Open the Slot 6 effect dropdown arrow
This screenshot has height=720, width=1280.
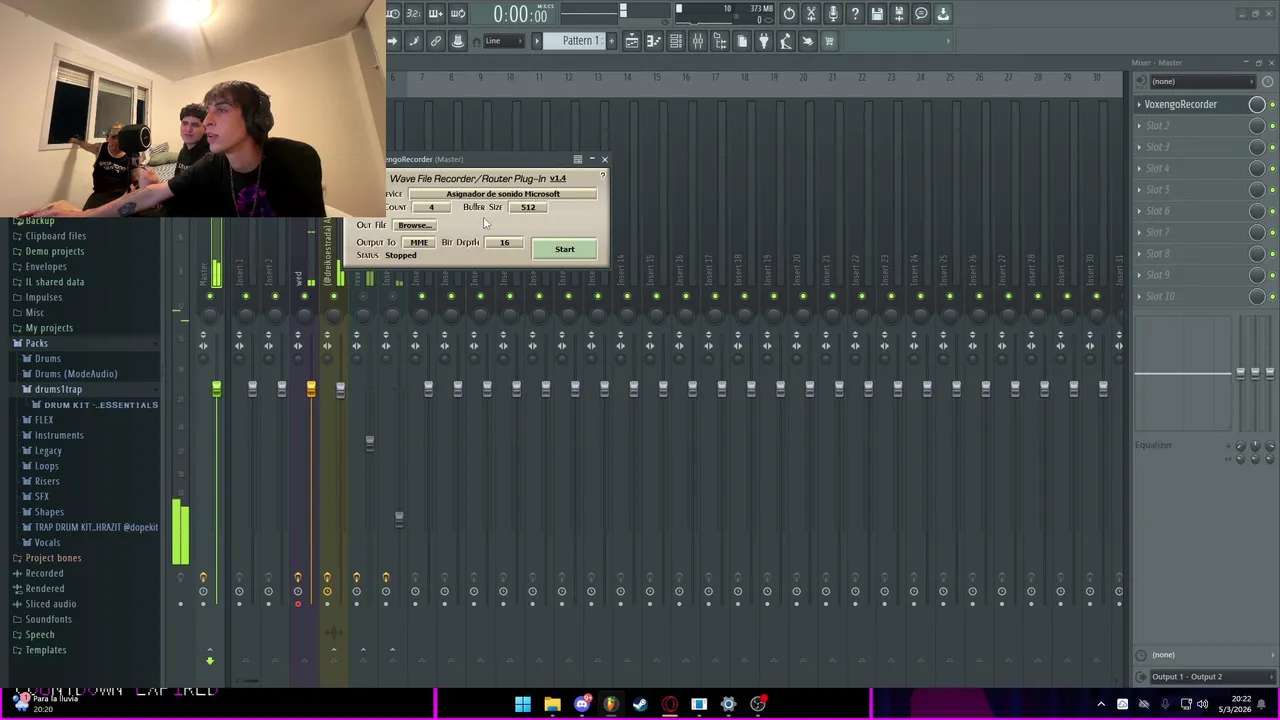[x=1139, y=211]
